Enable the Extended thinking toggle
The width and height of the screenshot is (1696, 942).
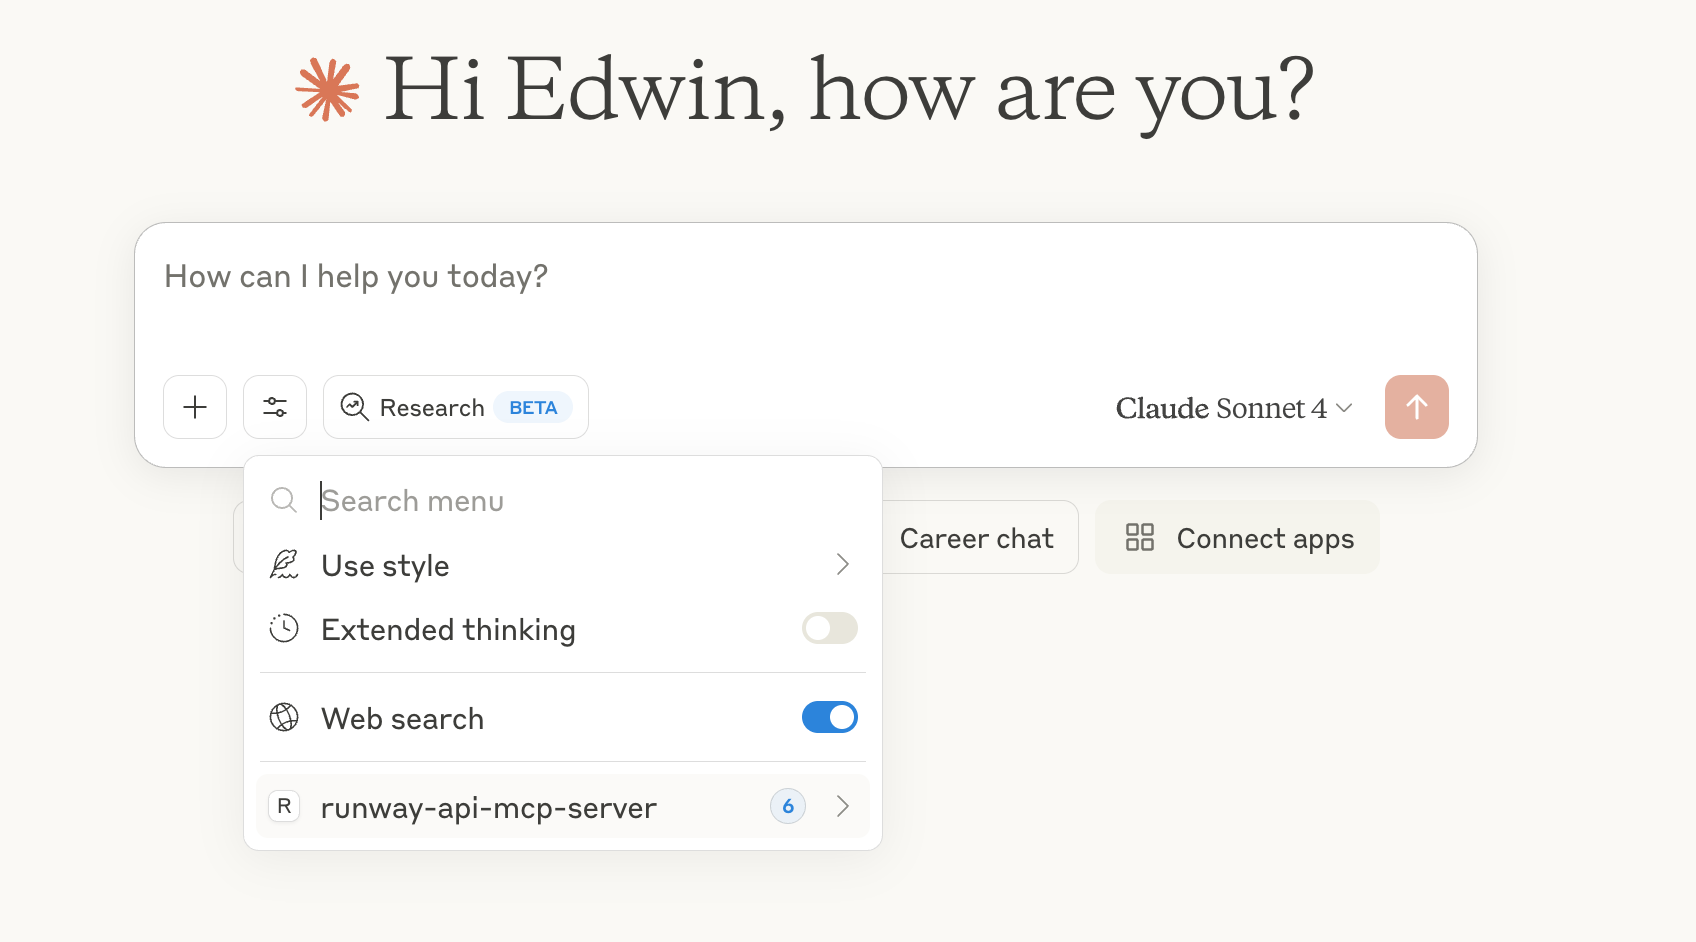point(829,629)
